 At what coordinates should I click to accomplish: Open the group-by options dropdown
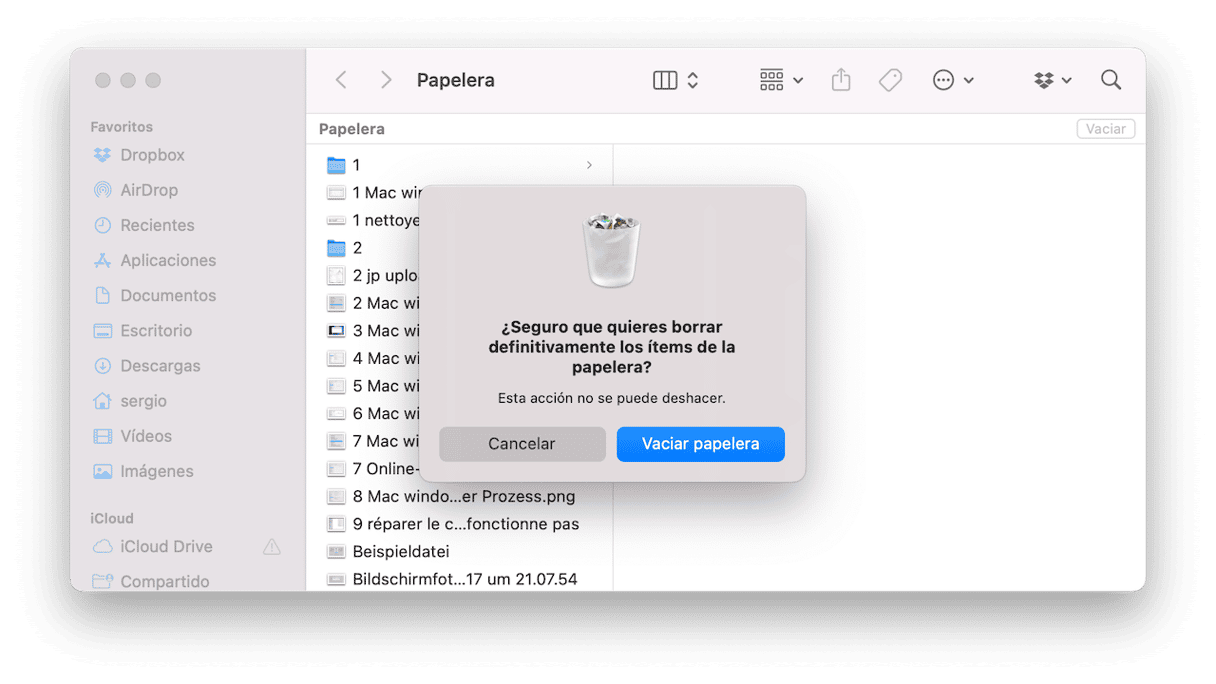781,80
